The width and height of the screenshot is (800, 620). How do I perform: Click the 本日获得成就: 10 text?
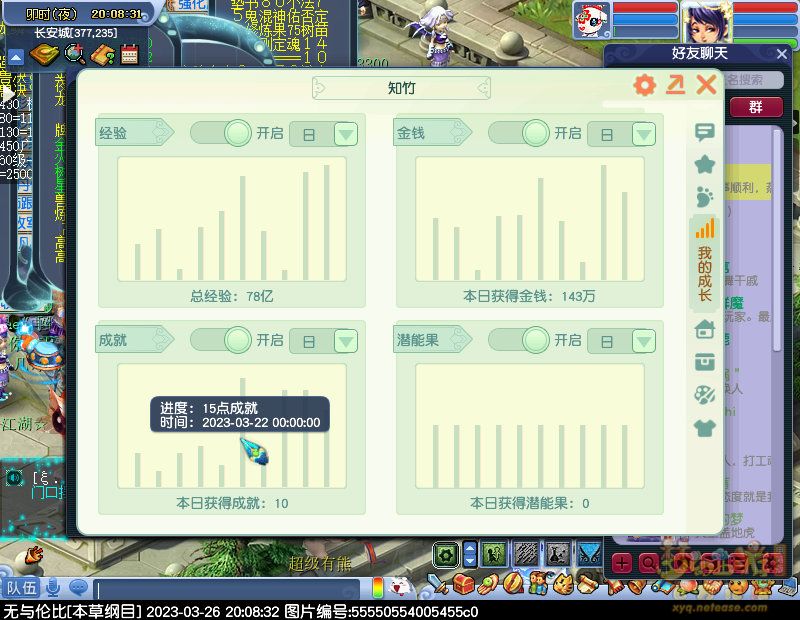point(232,504)
